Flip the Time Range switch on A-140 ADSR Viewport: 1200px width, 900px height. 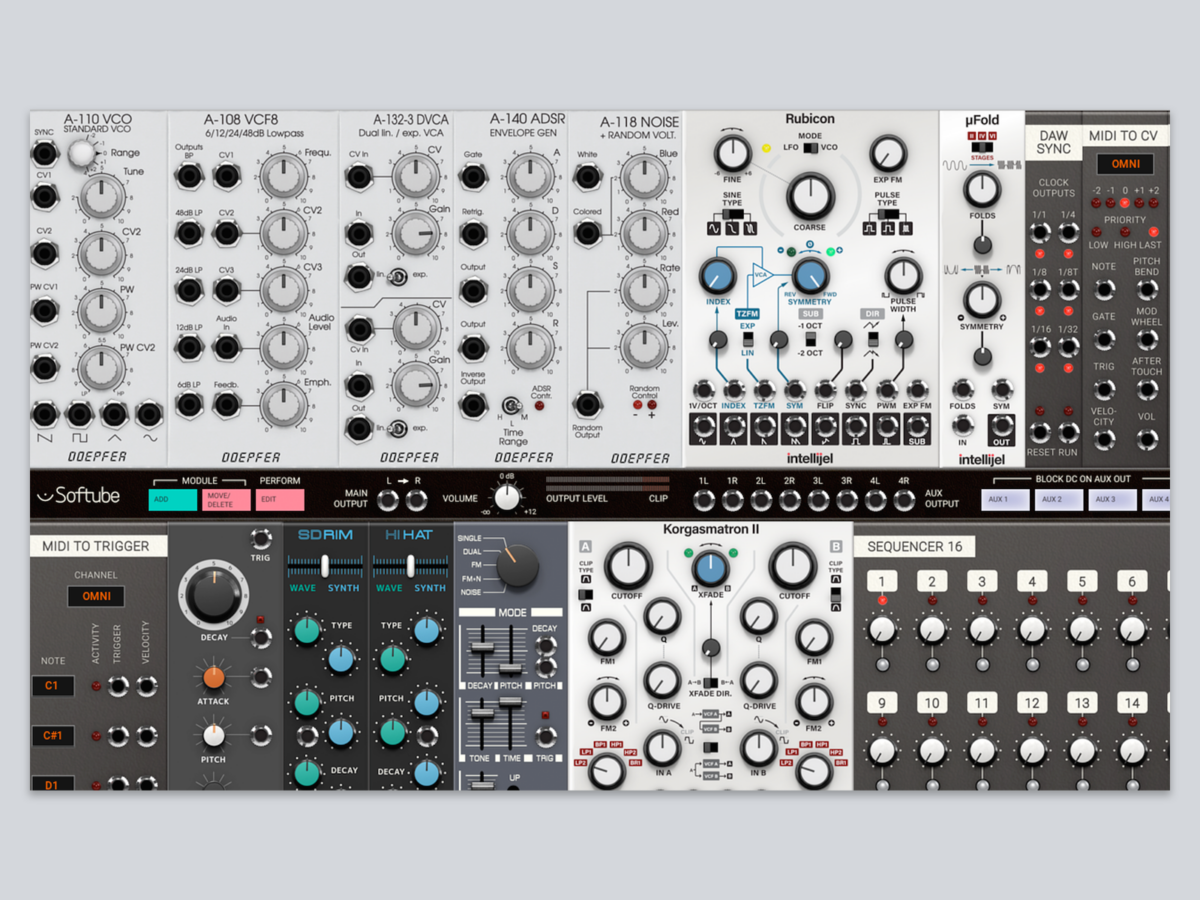click(513, 406)
